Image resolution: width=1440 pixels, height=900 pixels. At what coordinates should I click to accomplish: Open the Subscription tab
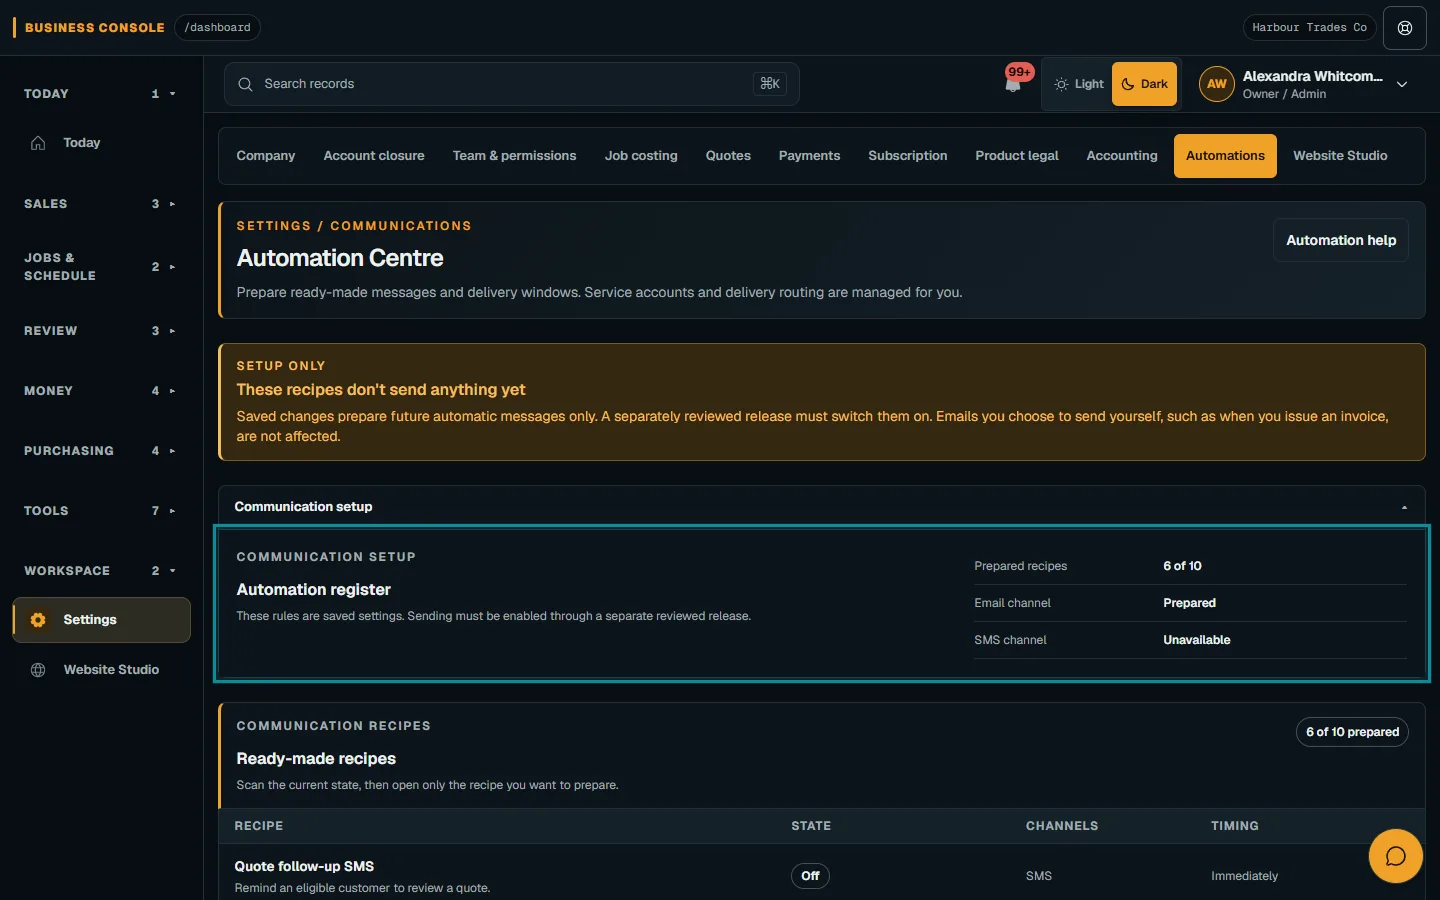[x=908, y=156]
